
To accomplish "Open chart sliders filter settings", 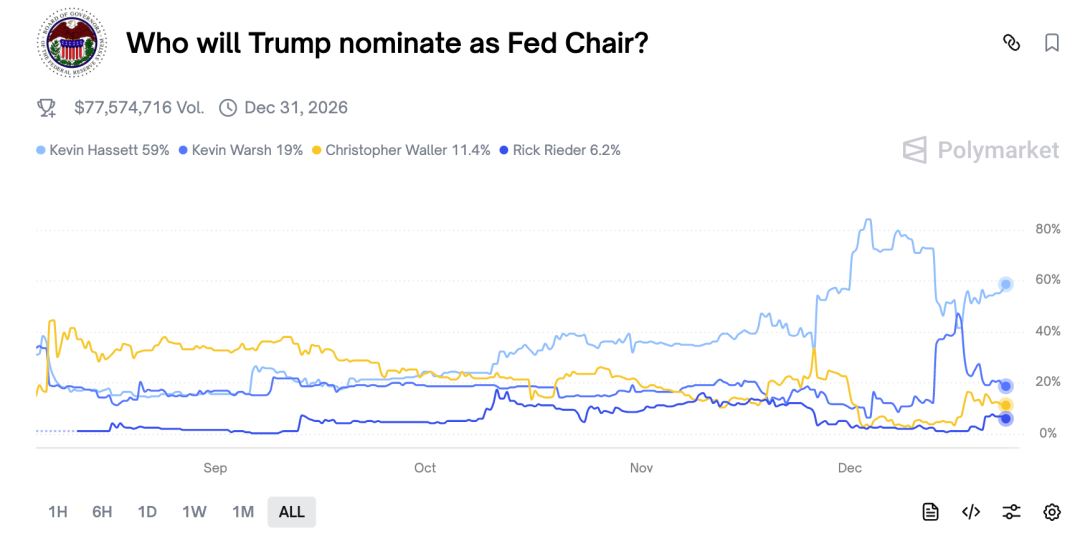I will click(x=1011, y=512).
